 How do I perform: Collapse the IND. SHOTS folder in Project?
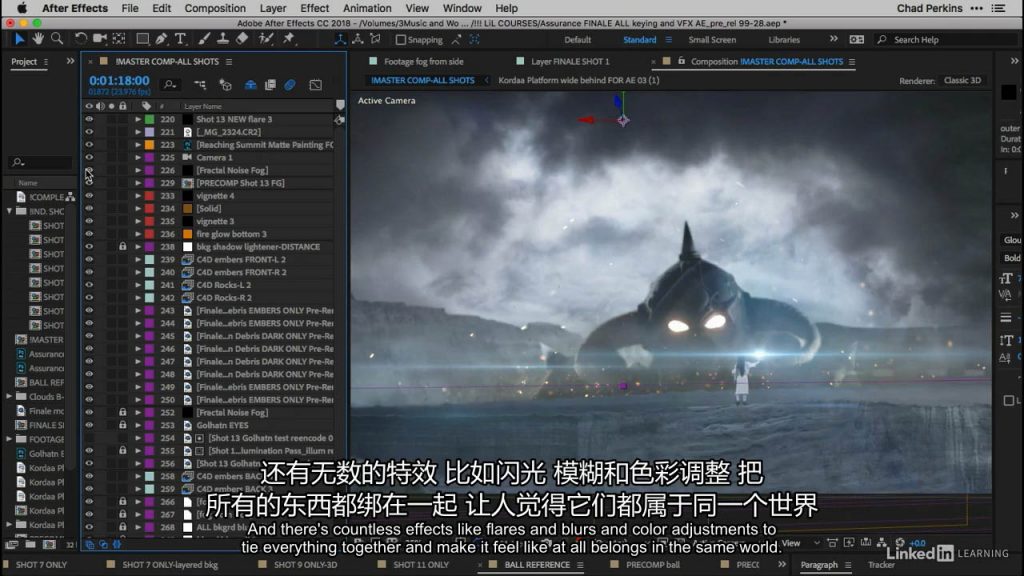9,211
